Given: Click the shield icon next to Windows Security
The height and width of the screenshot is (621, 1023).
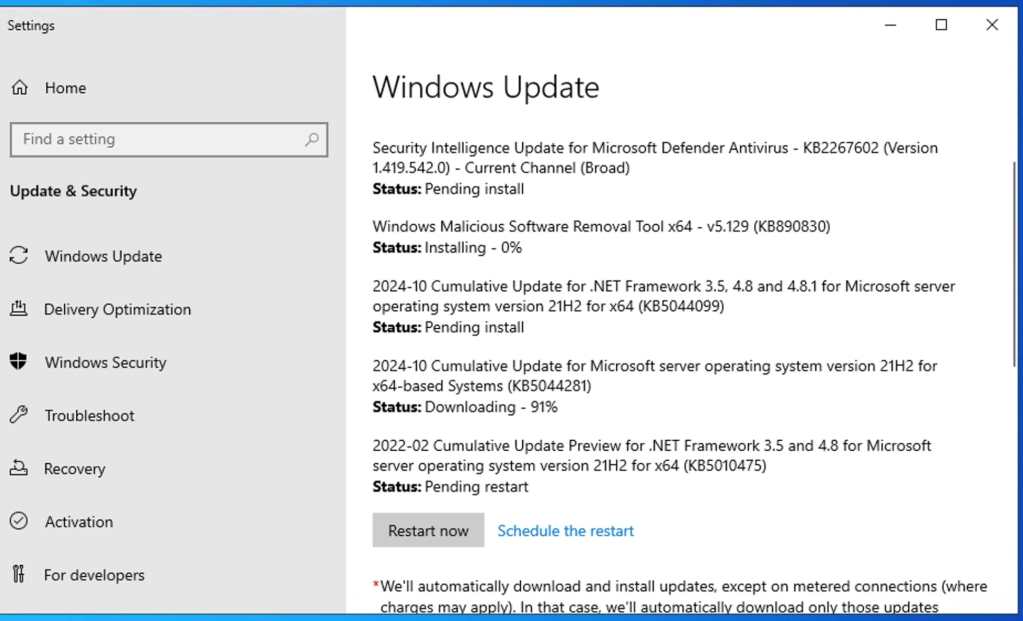Looking at the screenshot, I should tap(18, 362).
